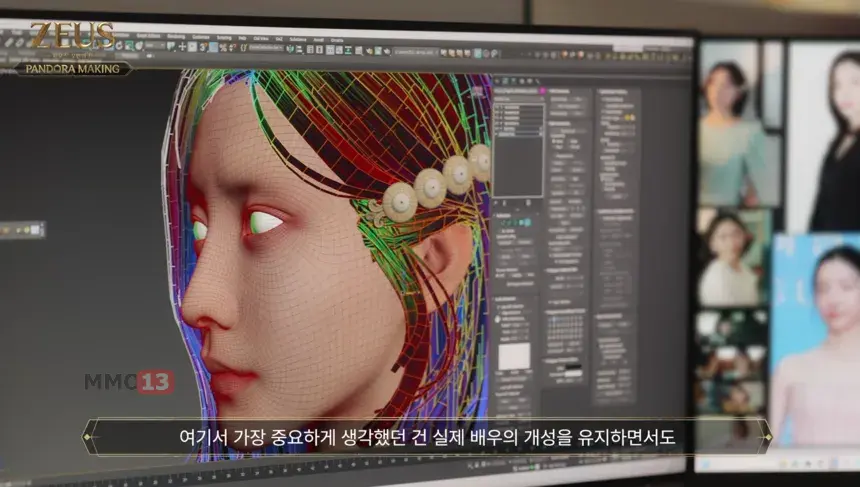Switch to Polygon sub-object level icon

(522, 223)
